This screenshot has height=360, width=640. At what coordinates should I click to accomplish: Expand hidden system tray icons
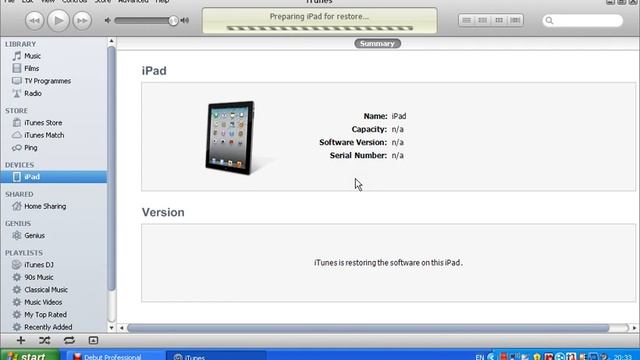(x=491, y=357)
